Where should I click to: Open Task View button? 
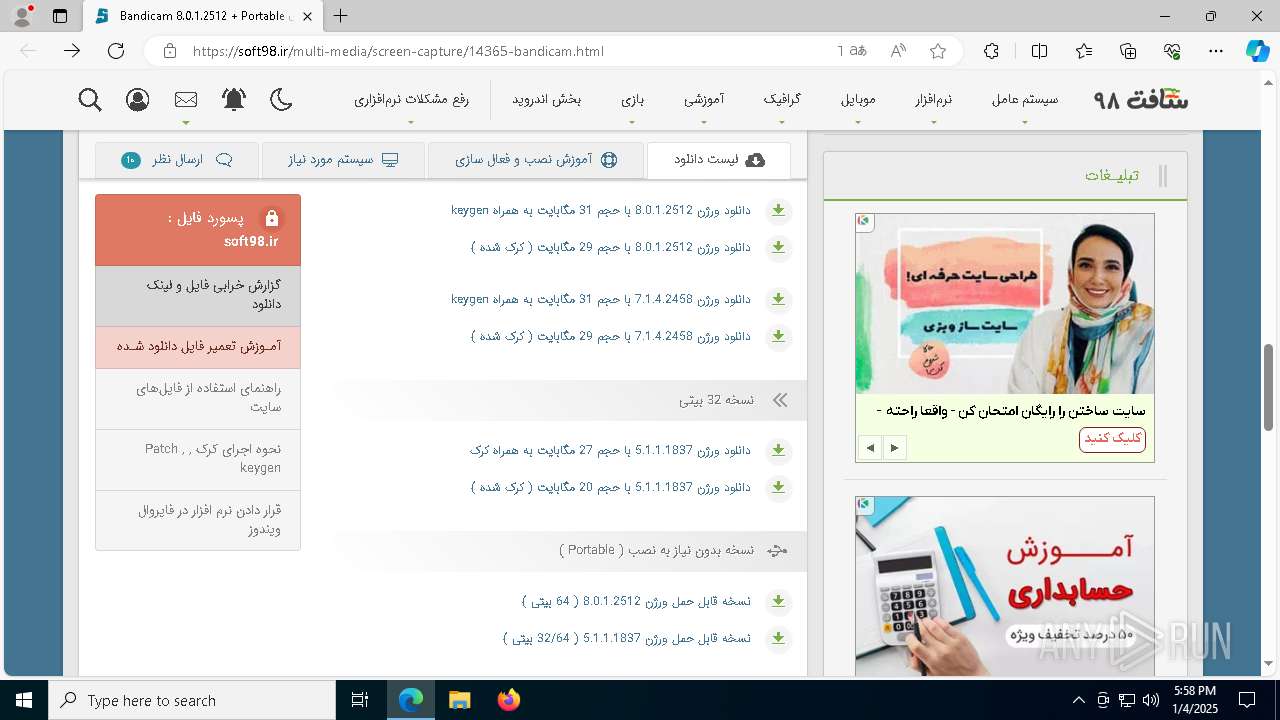[x=360, y=700]
